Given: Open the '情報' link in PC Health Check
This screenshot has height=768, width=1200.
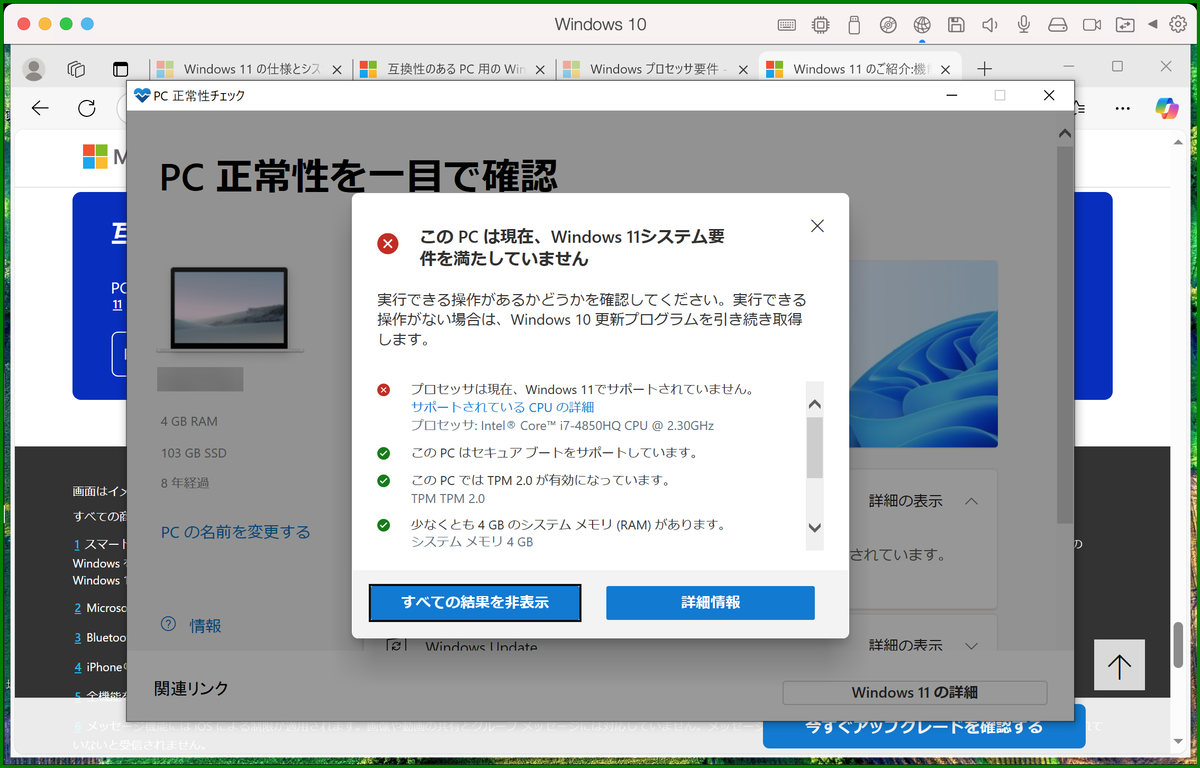Looking at the screenshot, I should (x=206, y=626).
